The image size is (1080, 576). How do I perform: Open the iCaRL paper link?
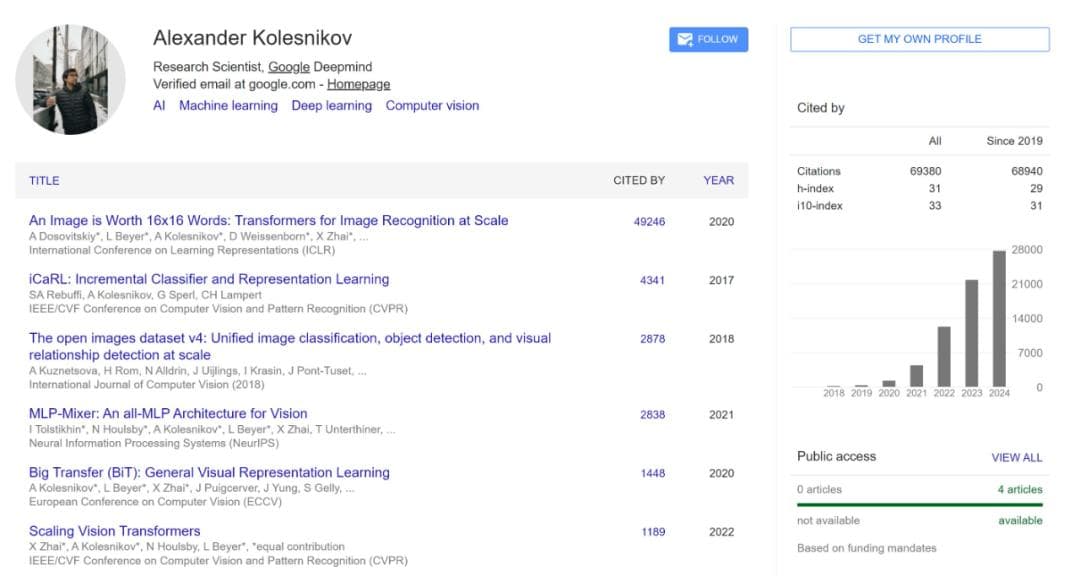tap(209, 280)
